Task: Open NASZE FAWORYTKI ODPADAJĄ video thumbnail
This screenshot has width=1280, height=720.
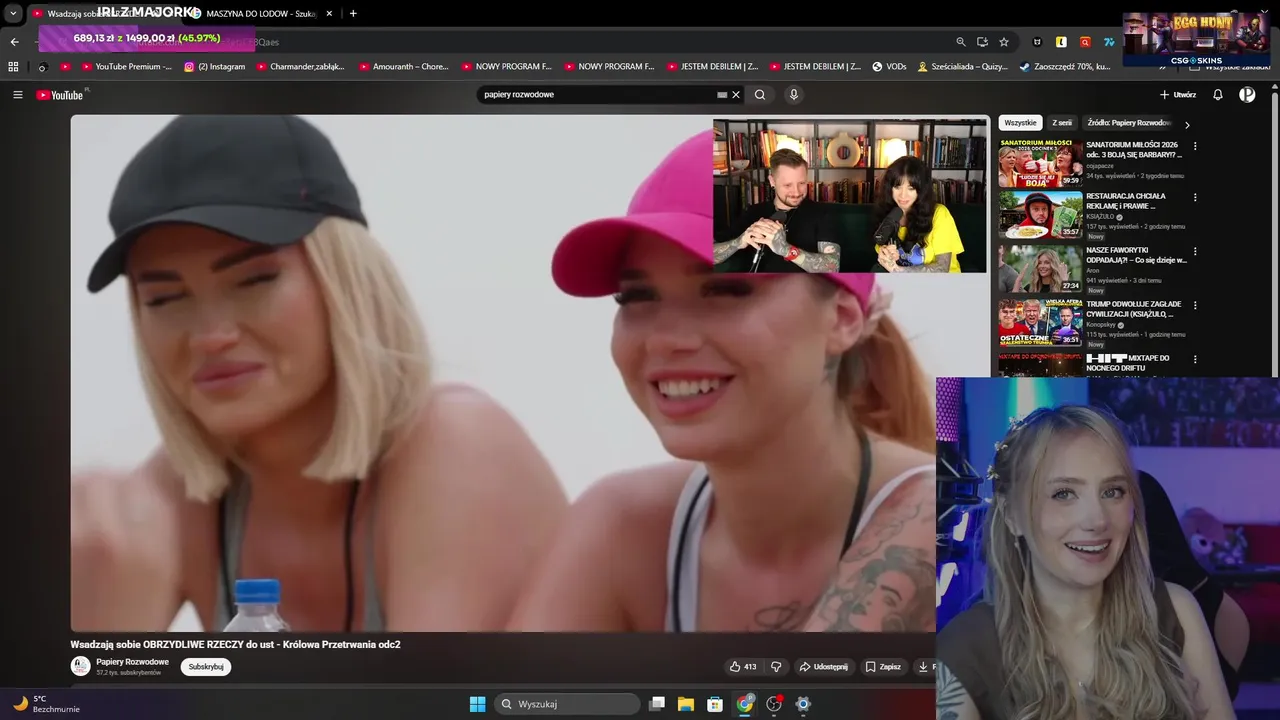Action: pyautogui.click(x=1040, y=270)
